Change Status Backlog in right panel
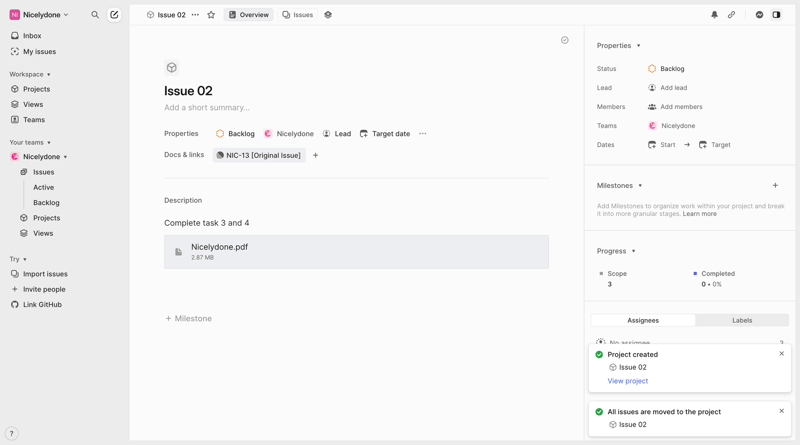 (x=666, y=68)
